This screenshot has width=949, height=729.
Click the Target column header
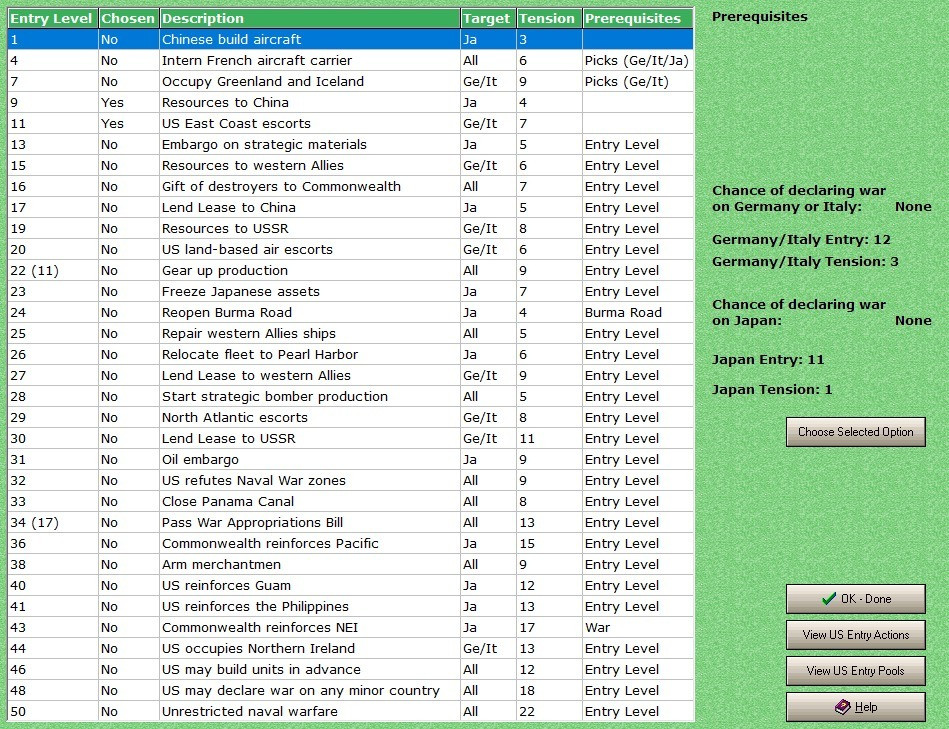(488, 19)
